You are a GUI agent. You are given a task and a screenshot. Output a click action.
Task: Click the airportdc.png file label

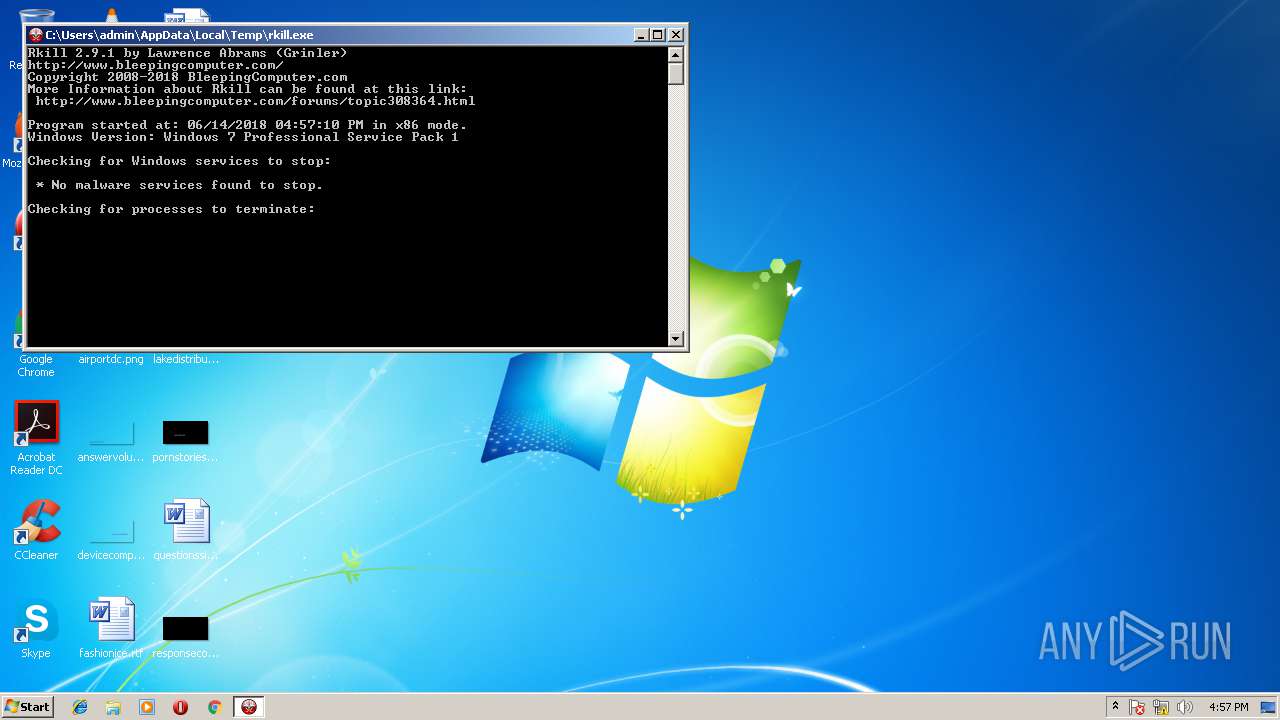(111, 359)
